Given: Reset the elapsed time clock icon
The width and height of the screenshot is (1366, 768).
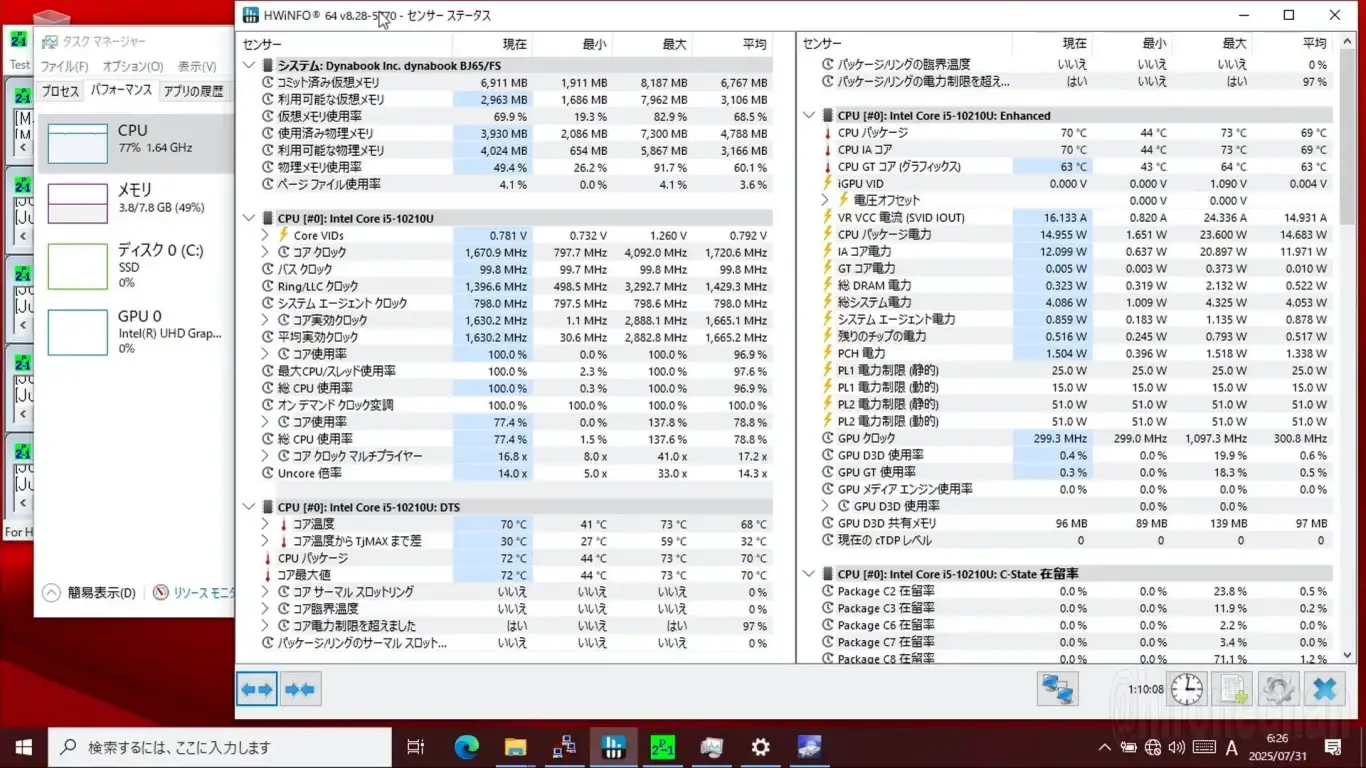Looking at the screenshot, I should click(x=1187, y=689).
